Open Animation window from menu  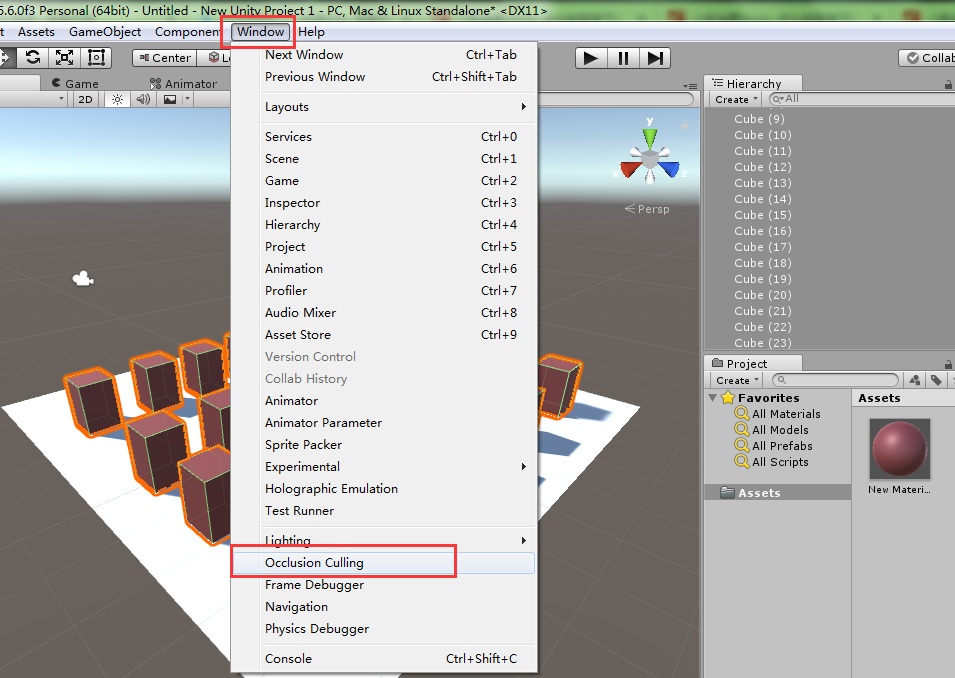click(x=384, y=269)
